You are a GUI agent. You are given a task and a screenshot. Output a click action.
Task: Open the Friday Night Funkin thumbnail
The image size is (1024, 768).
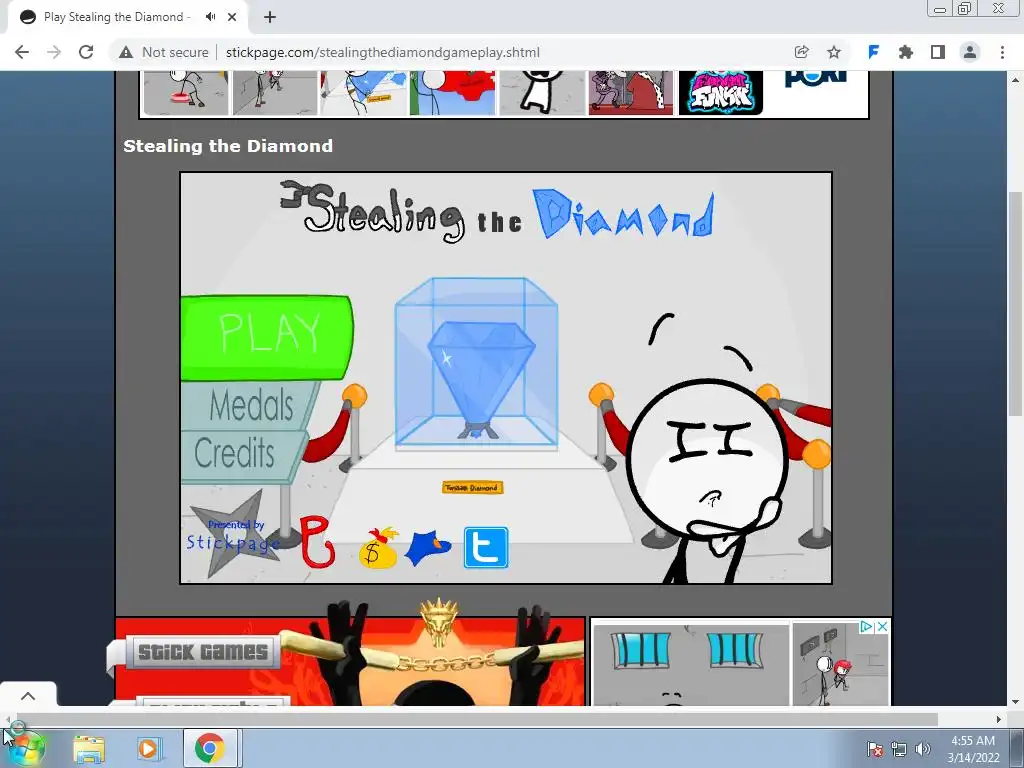pos(720,93)
